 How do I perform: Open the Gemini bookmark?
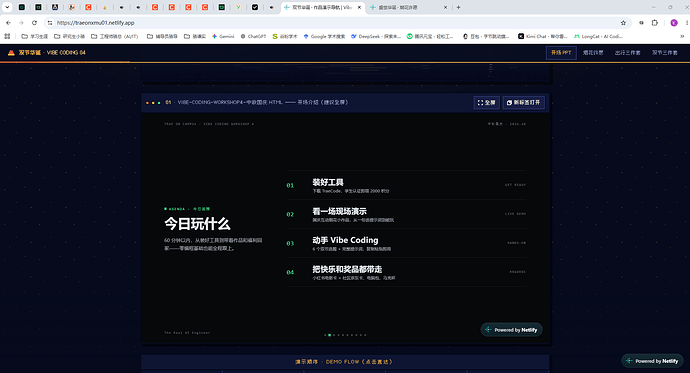[x=223, y=37]
